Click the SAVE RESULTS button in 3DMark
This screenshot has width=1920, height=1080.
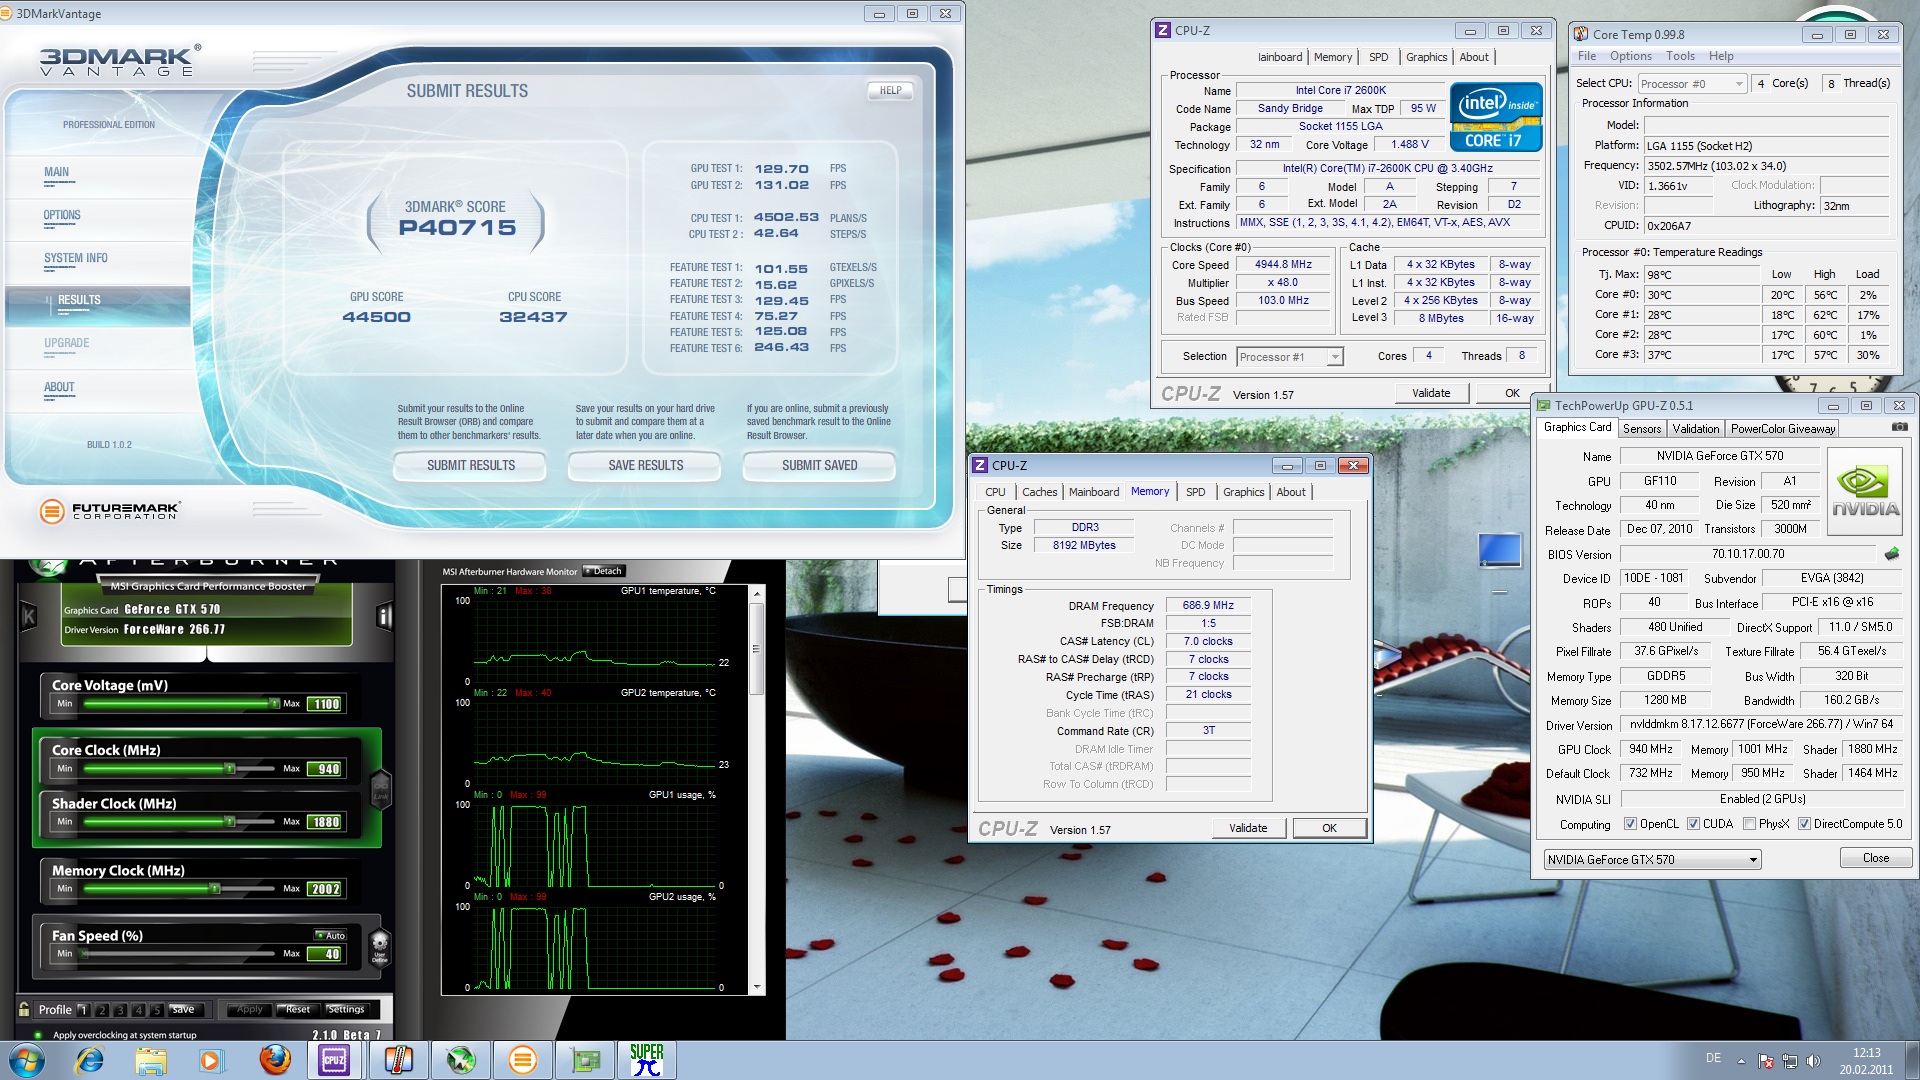point(645,465)
